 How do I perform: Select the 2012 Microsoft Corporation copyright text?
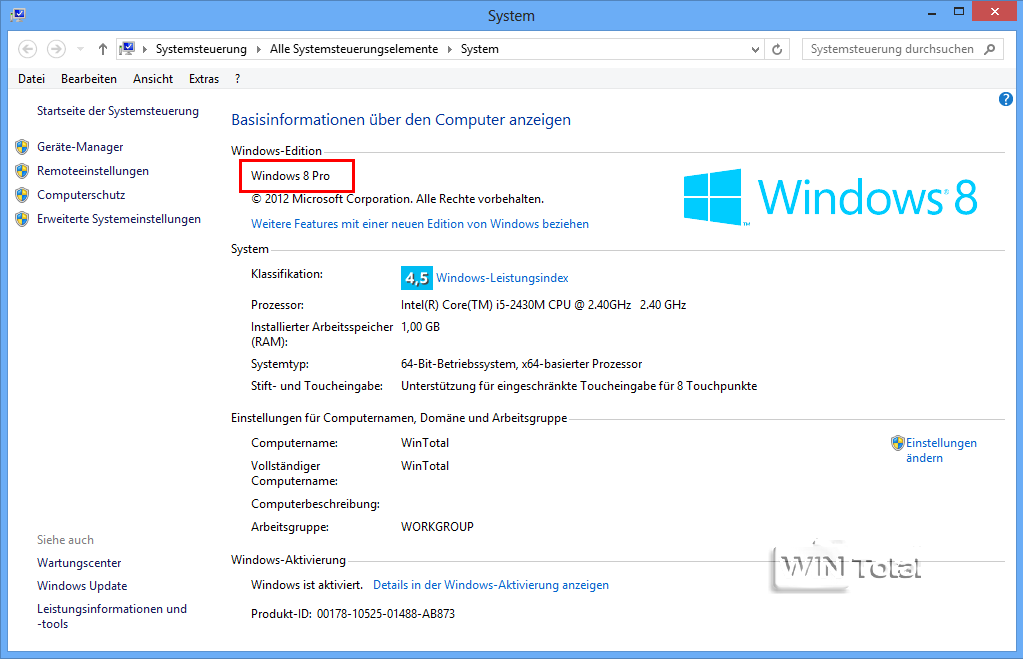pos(397,199)
